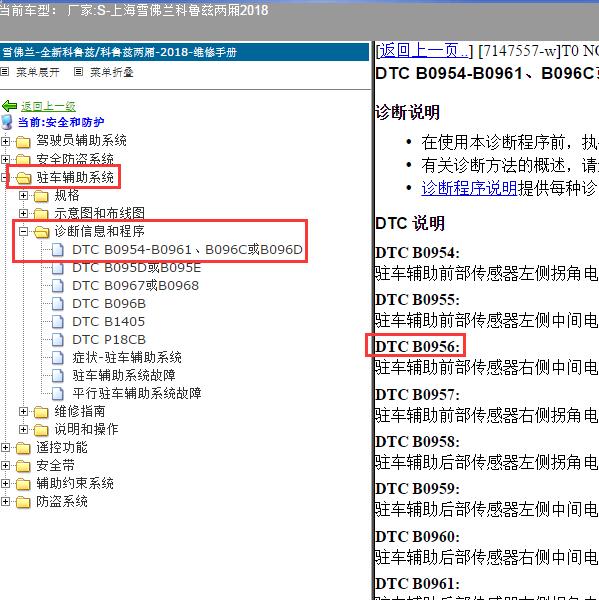Click the 规格 folder icon
The image size is (599, 600).
[41, 196]
